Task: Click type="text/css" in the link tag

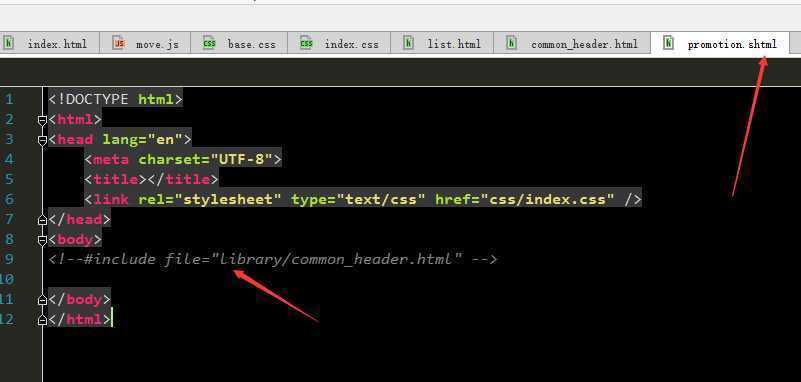Action: [358, 199]
